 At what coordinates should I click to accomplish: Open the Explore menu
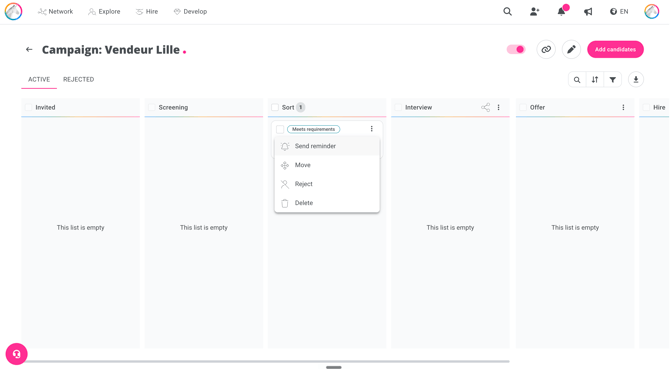click(x=104, y=12)
